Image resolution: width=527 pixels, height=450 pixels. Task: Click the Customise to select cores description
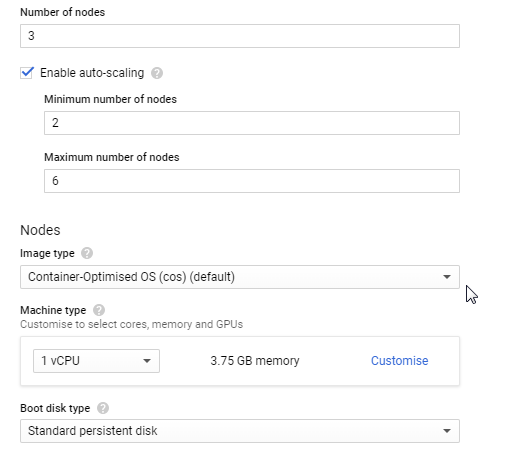[131, 324]
